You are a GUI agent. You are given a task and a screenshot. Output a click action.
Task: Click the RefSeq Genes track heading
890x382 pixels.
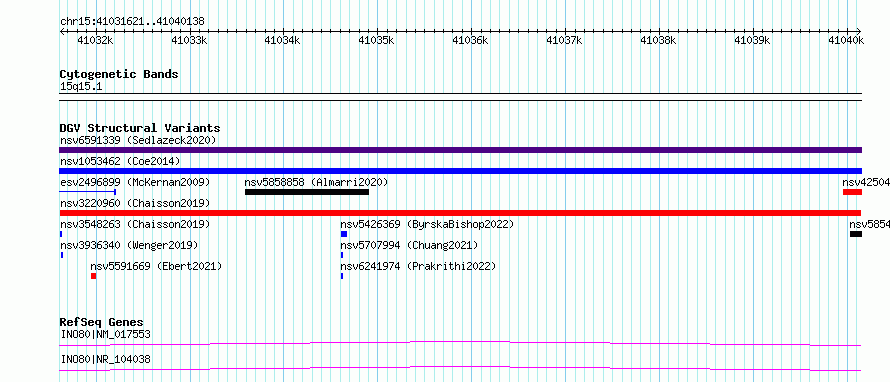pyautogui.click(x=102, y=322)
